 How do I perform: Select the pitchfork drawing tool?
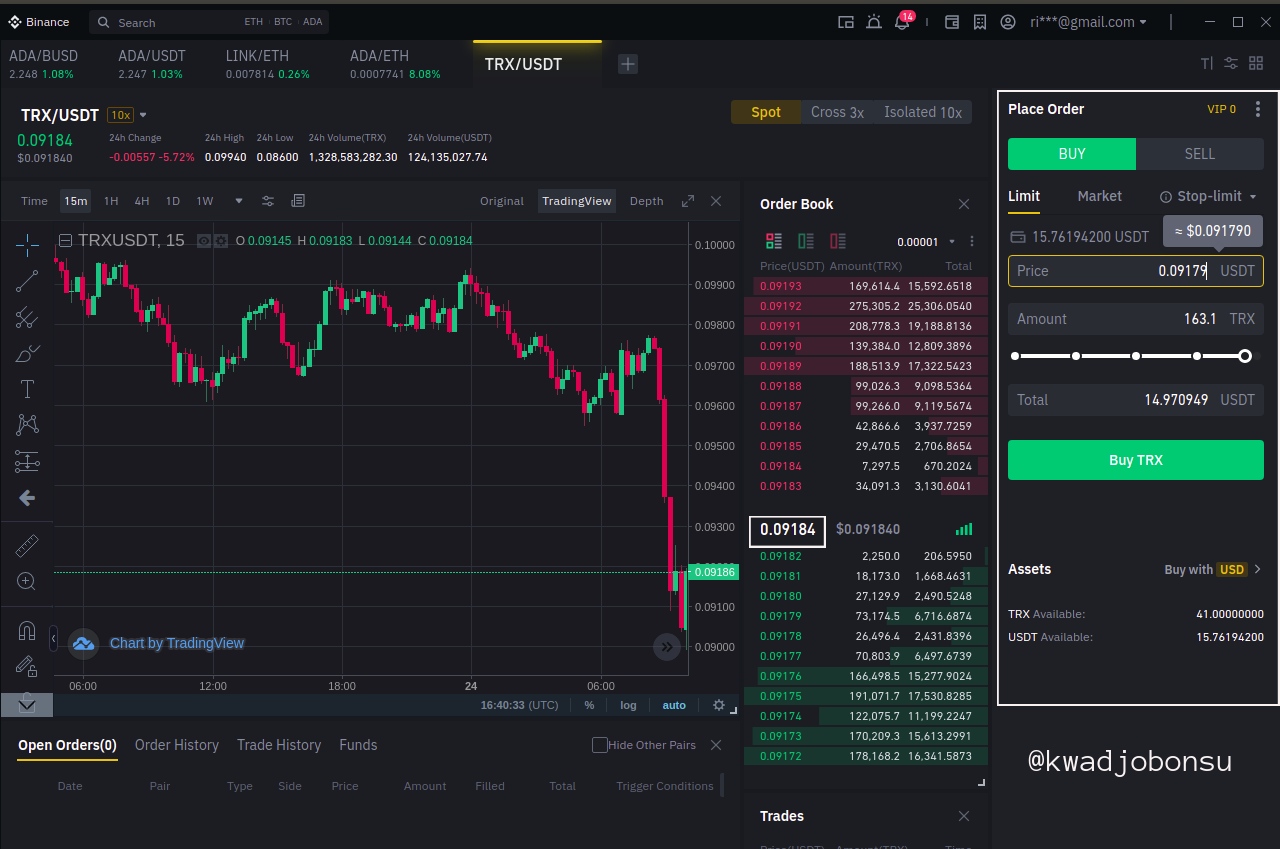pos(27,318)
